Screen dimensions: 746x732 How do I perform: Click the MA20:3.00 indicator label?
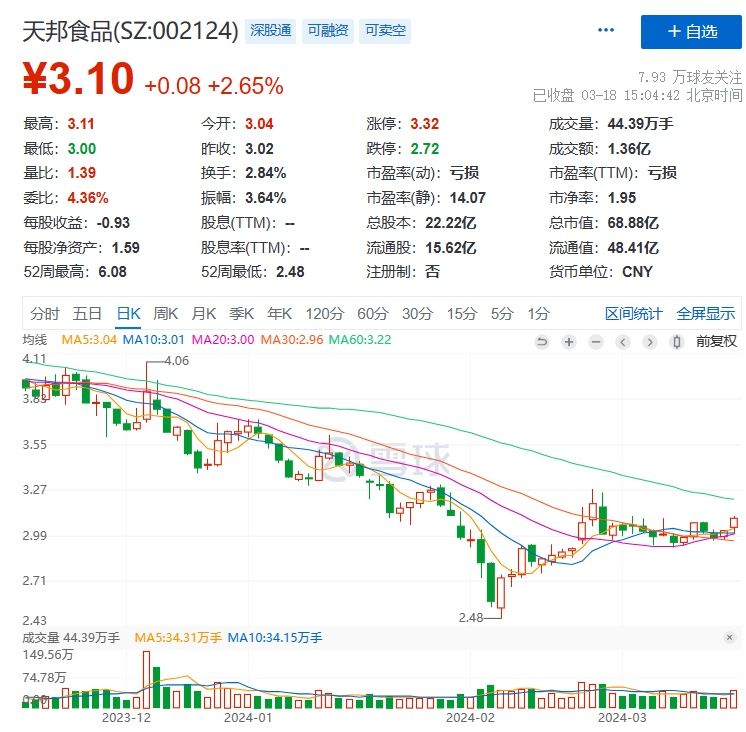click(x=223, y=340)
